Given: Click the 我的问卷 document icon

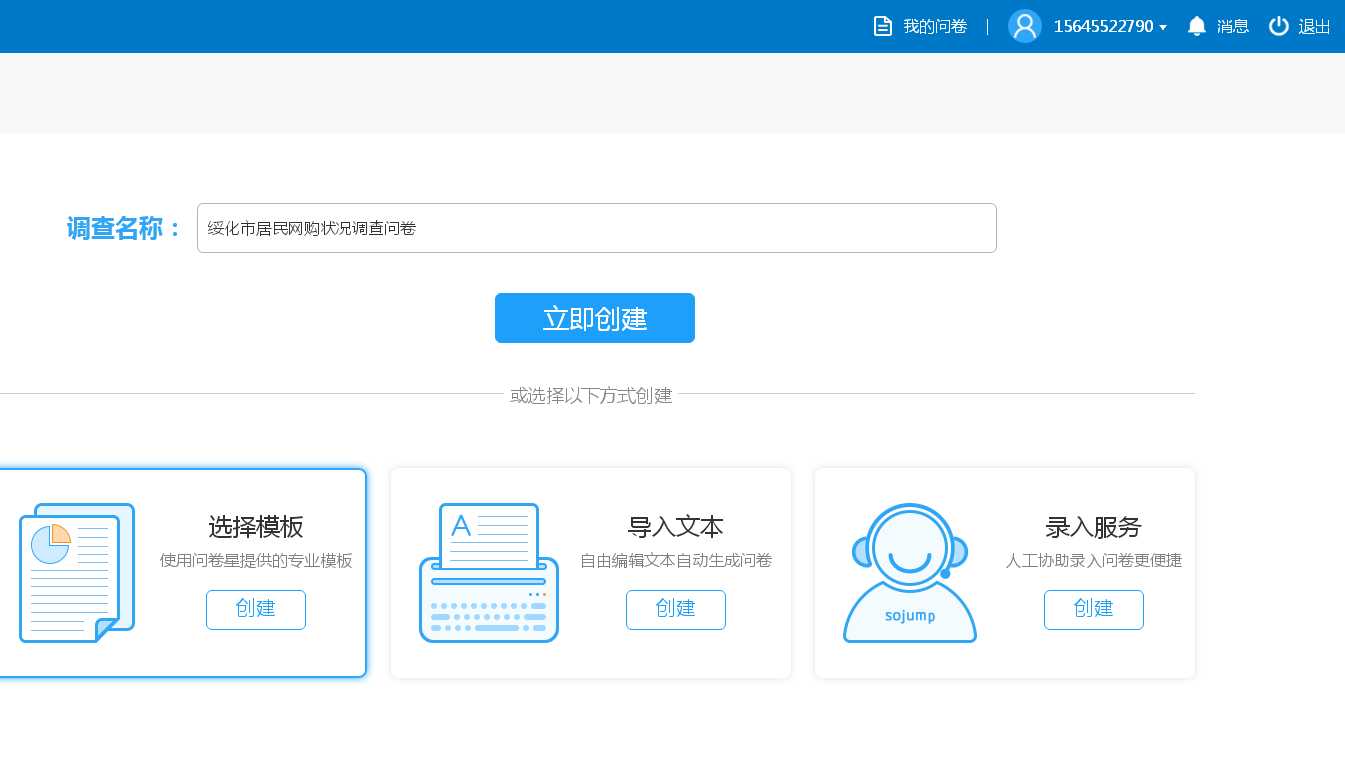Looking at the screenshot, I should pos(883,26).
